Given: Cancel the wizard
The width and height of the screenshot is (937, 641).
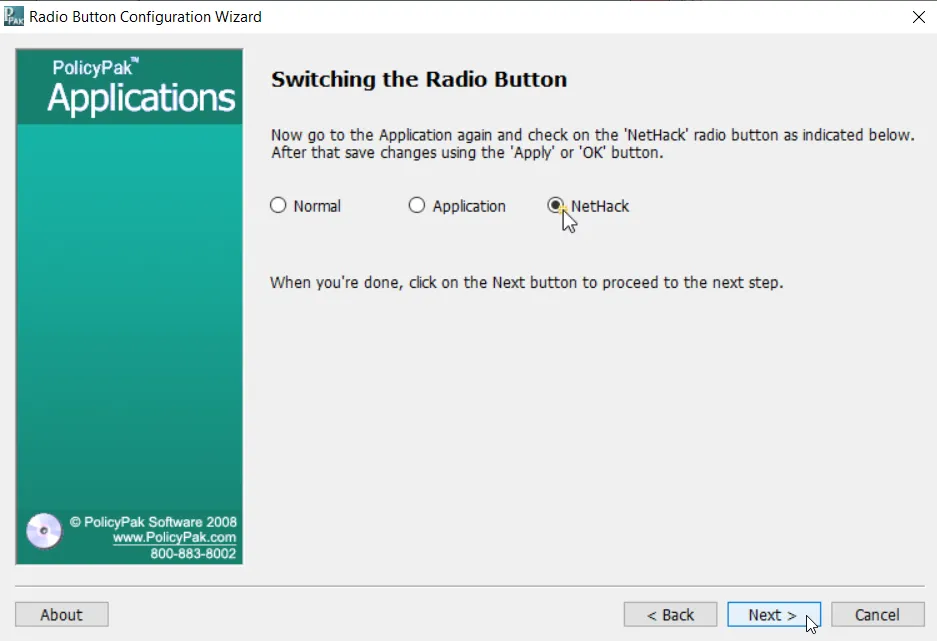Looking at the screenshot, I should tap(877, 614).
